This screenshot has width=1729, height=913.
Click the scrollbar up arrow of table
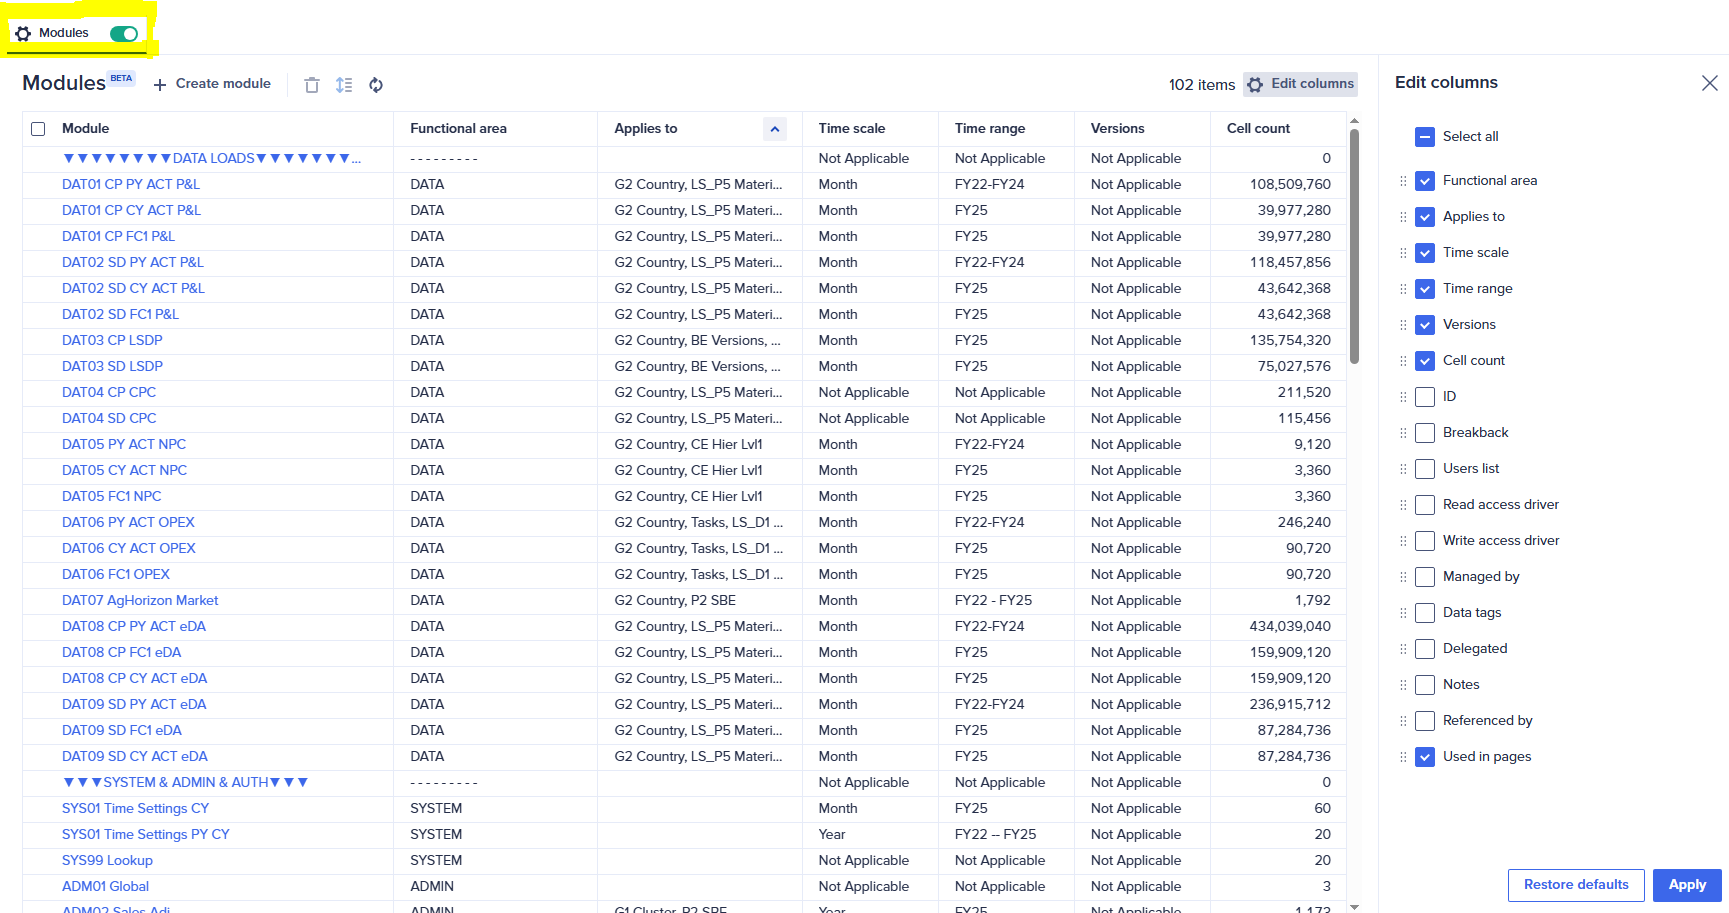coord(1354,120)
